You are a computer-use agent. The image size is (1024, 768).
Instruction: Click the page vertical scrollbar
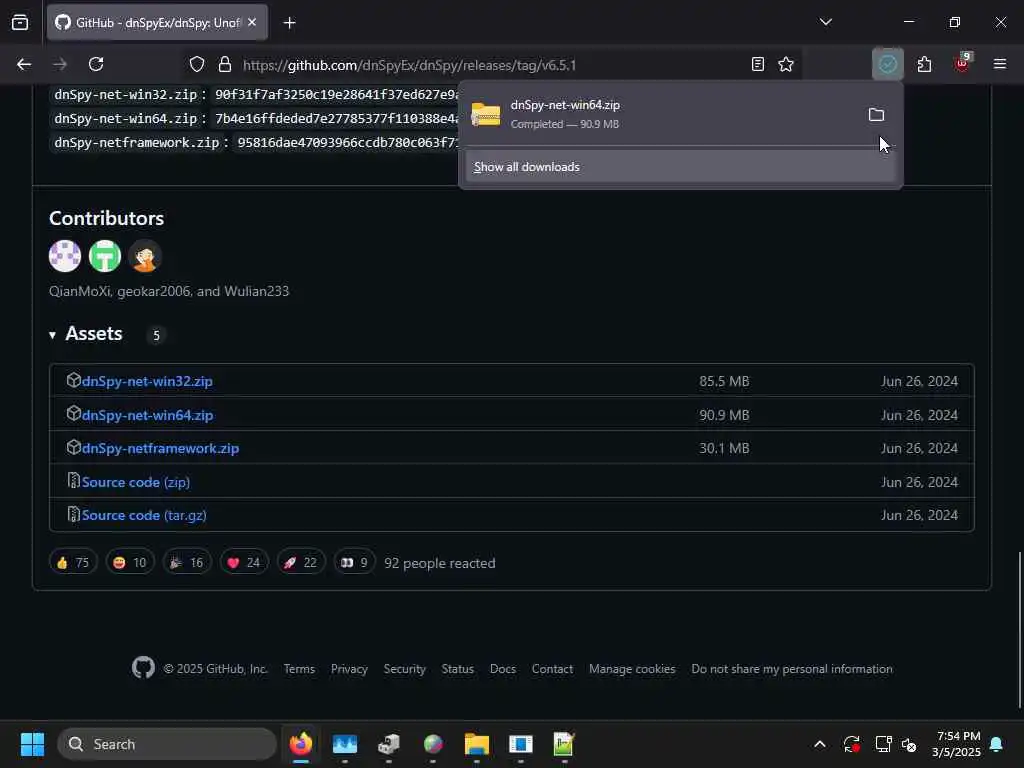[1019, 629]
